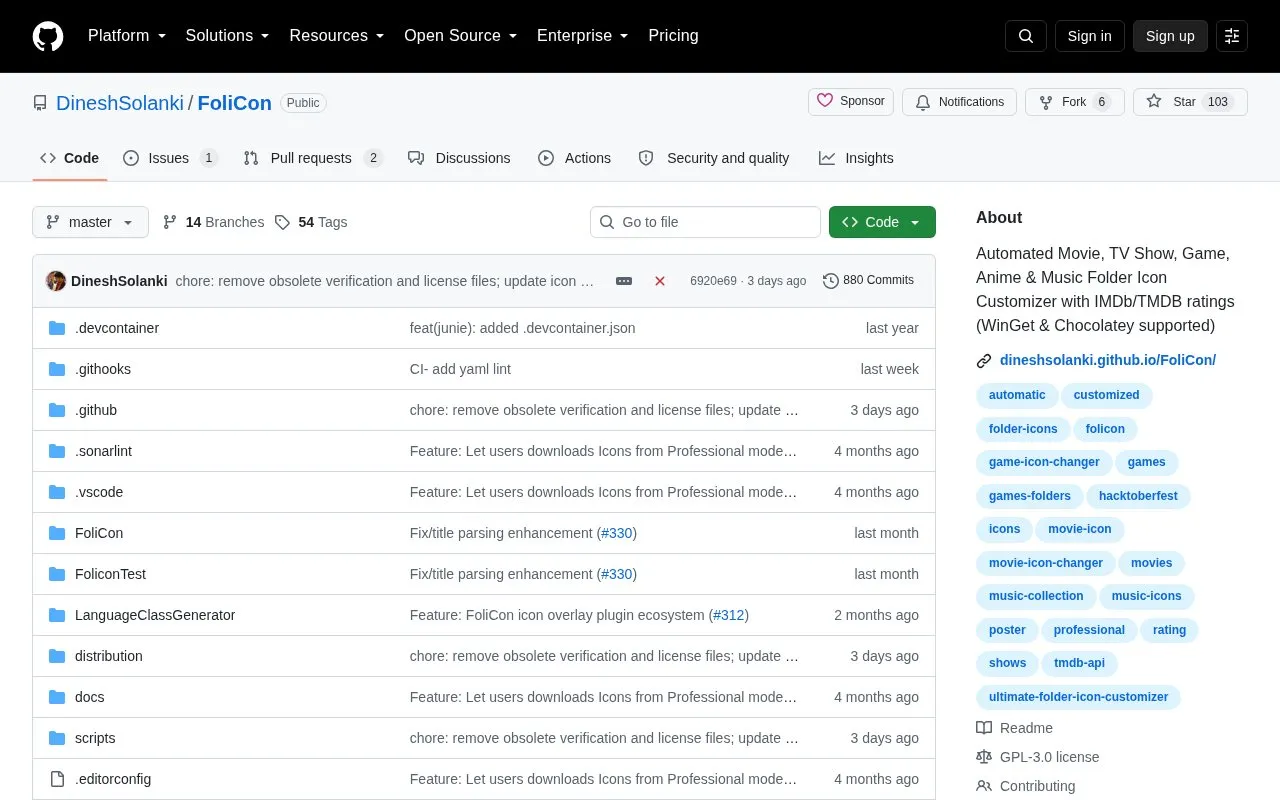Click the .githooks folder icon
Screen dimensions: 1280x800
coord(57,369)
